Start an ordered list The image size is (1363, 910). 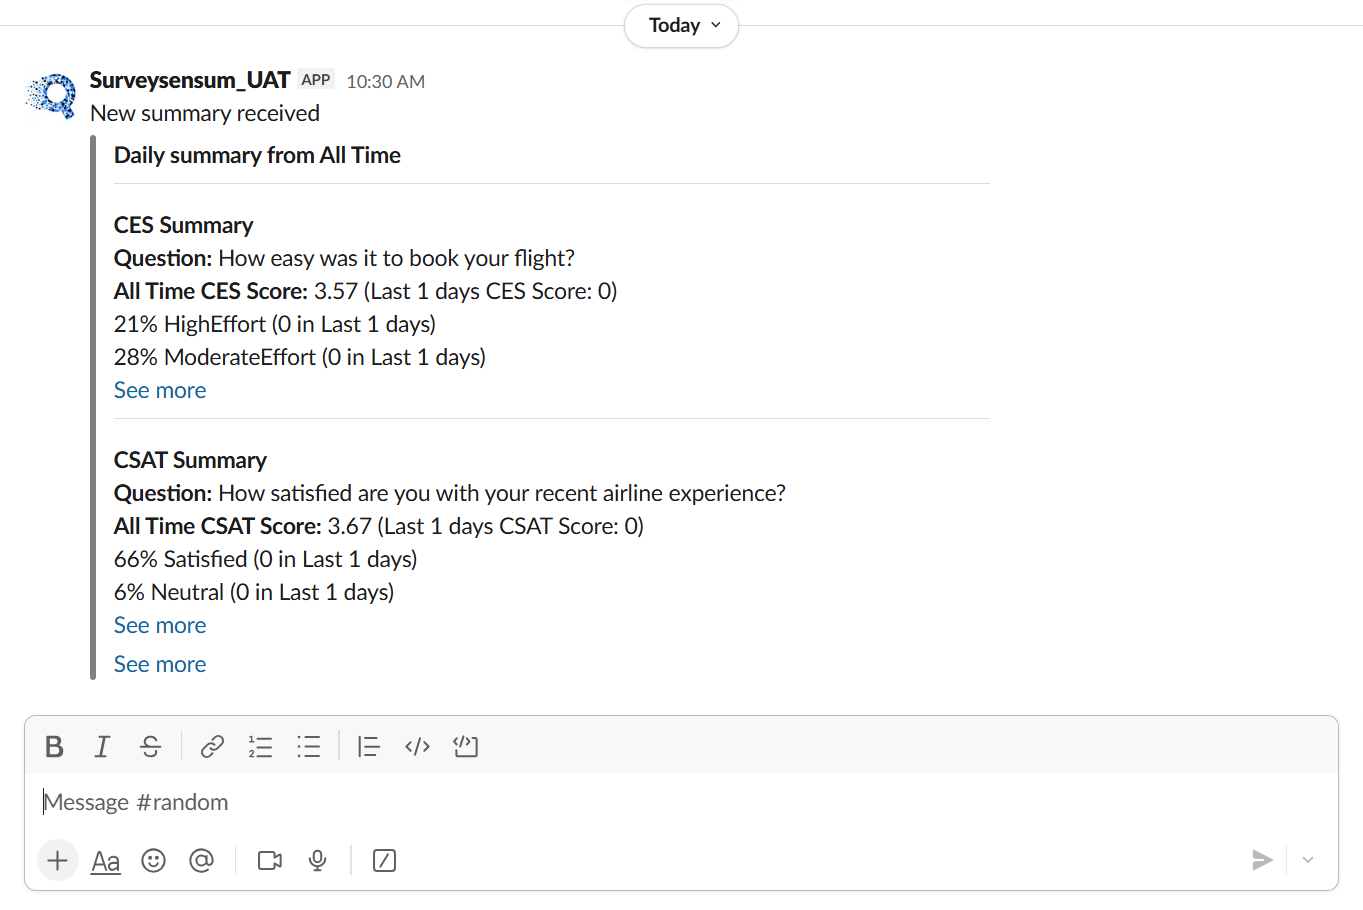[260, 747]
